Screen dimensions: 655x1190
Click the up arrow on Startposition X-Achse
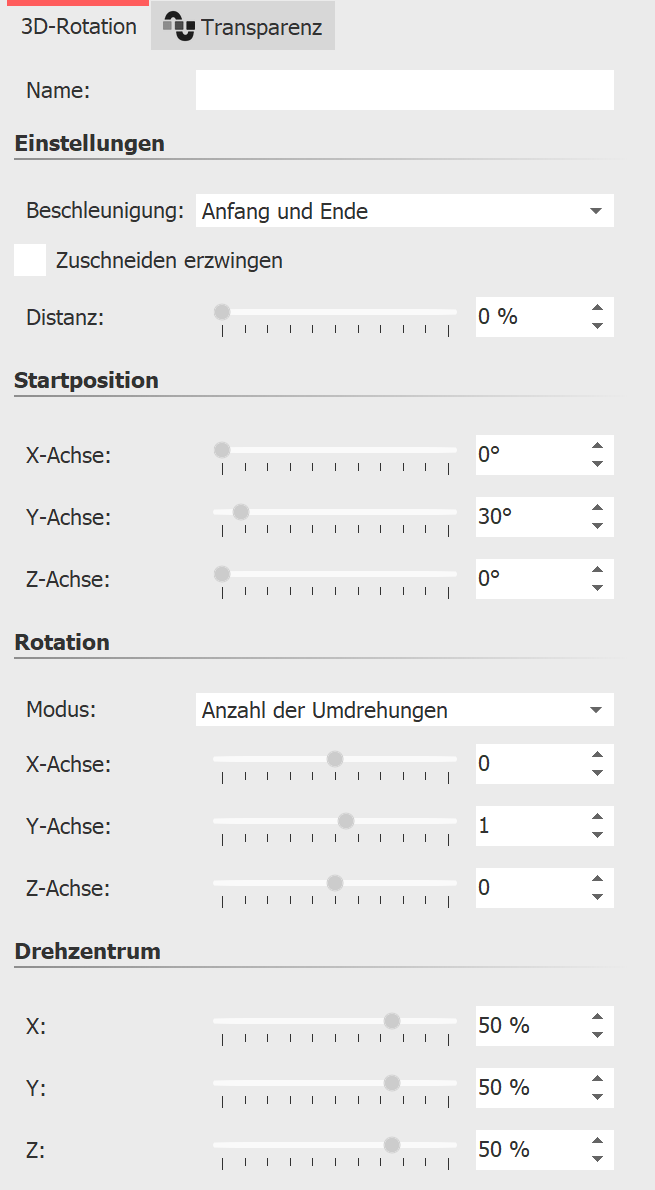[x=596, y=443]
